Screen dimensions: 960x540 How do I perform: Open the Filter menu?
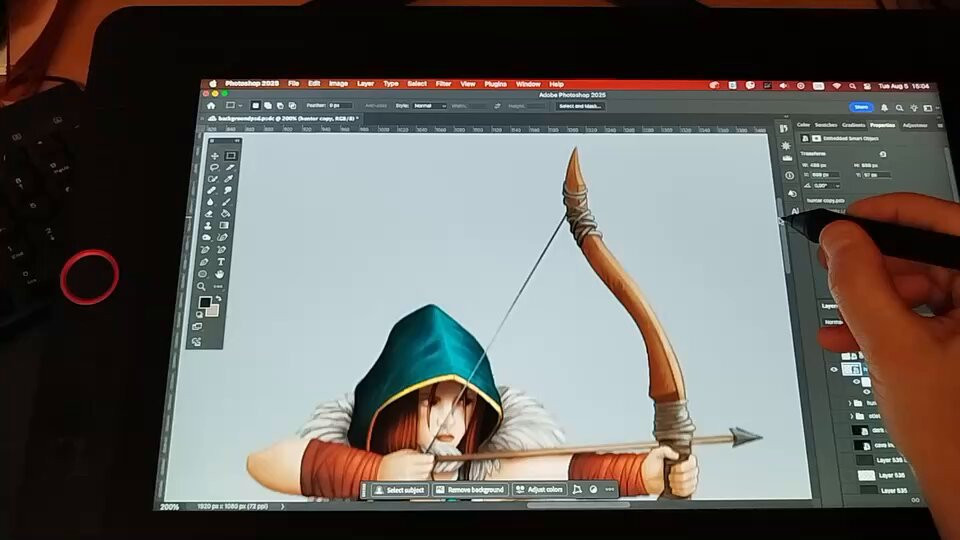point(443,84)
